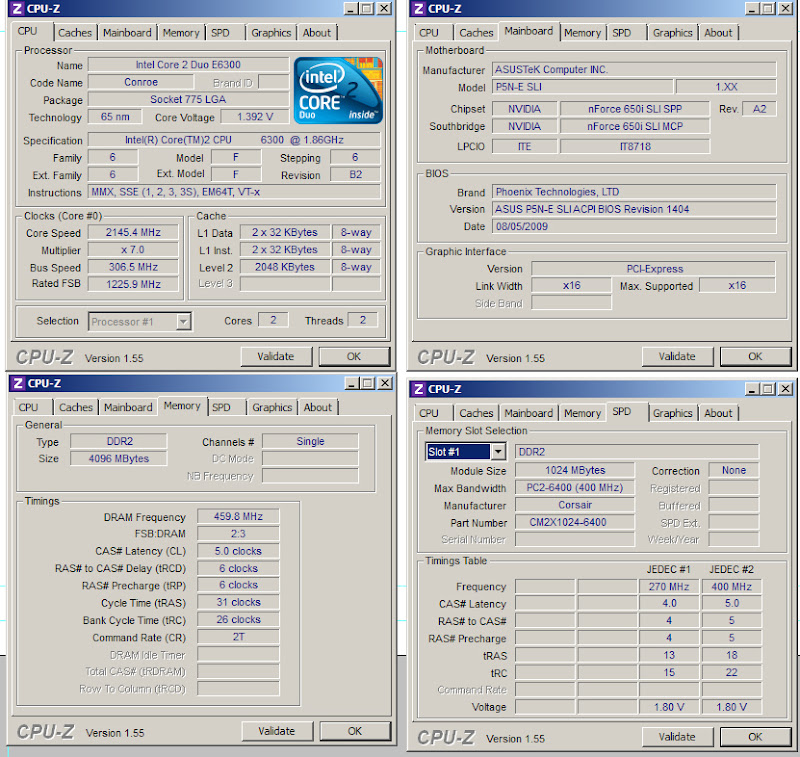Click the LPCIO value "IT8718"
The image size is (800, 757).
(x=635, y=146)
